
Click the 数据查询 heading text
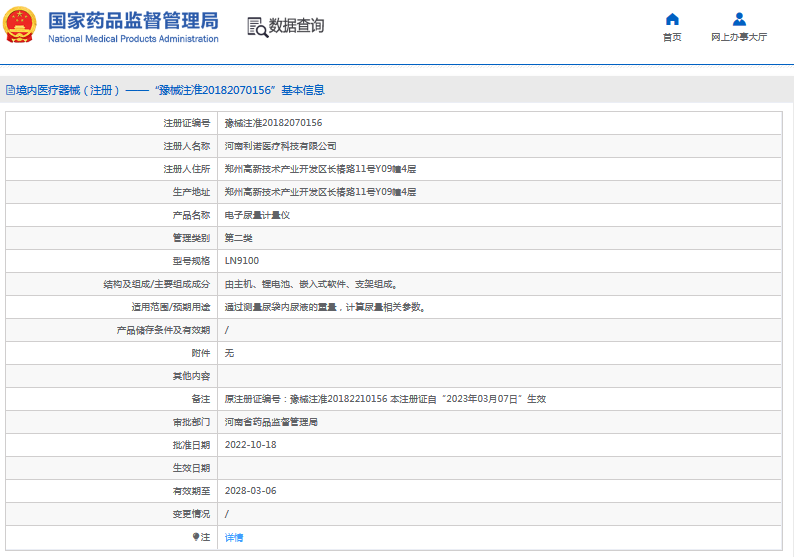pyautogui.click(x=296, y=26)
